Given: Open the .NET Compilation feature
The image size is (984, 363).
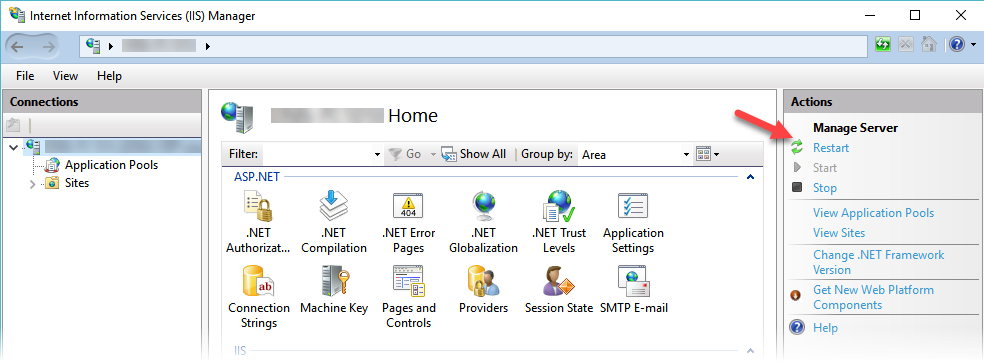Looking at the screenshot, I should [333, 222].
